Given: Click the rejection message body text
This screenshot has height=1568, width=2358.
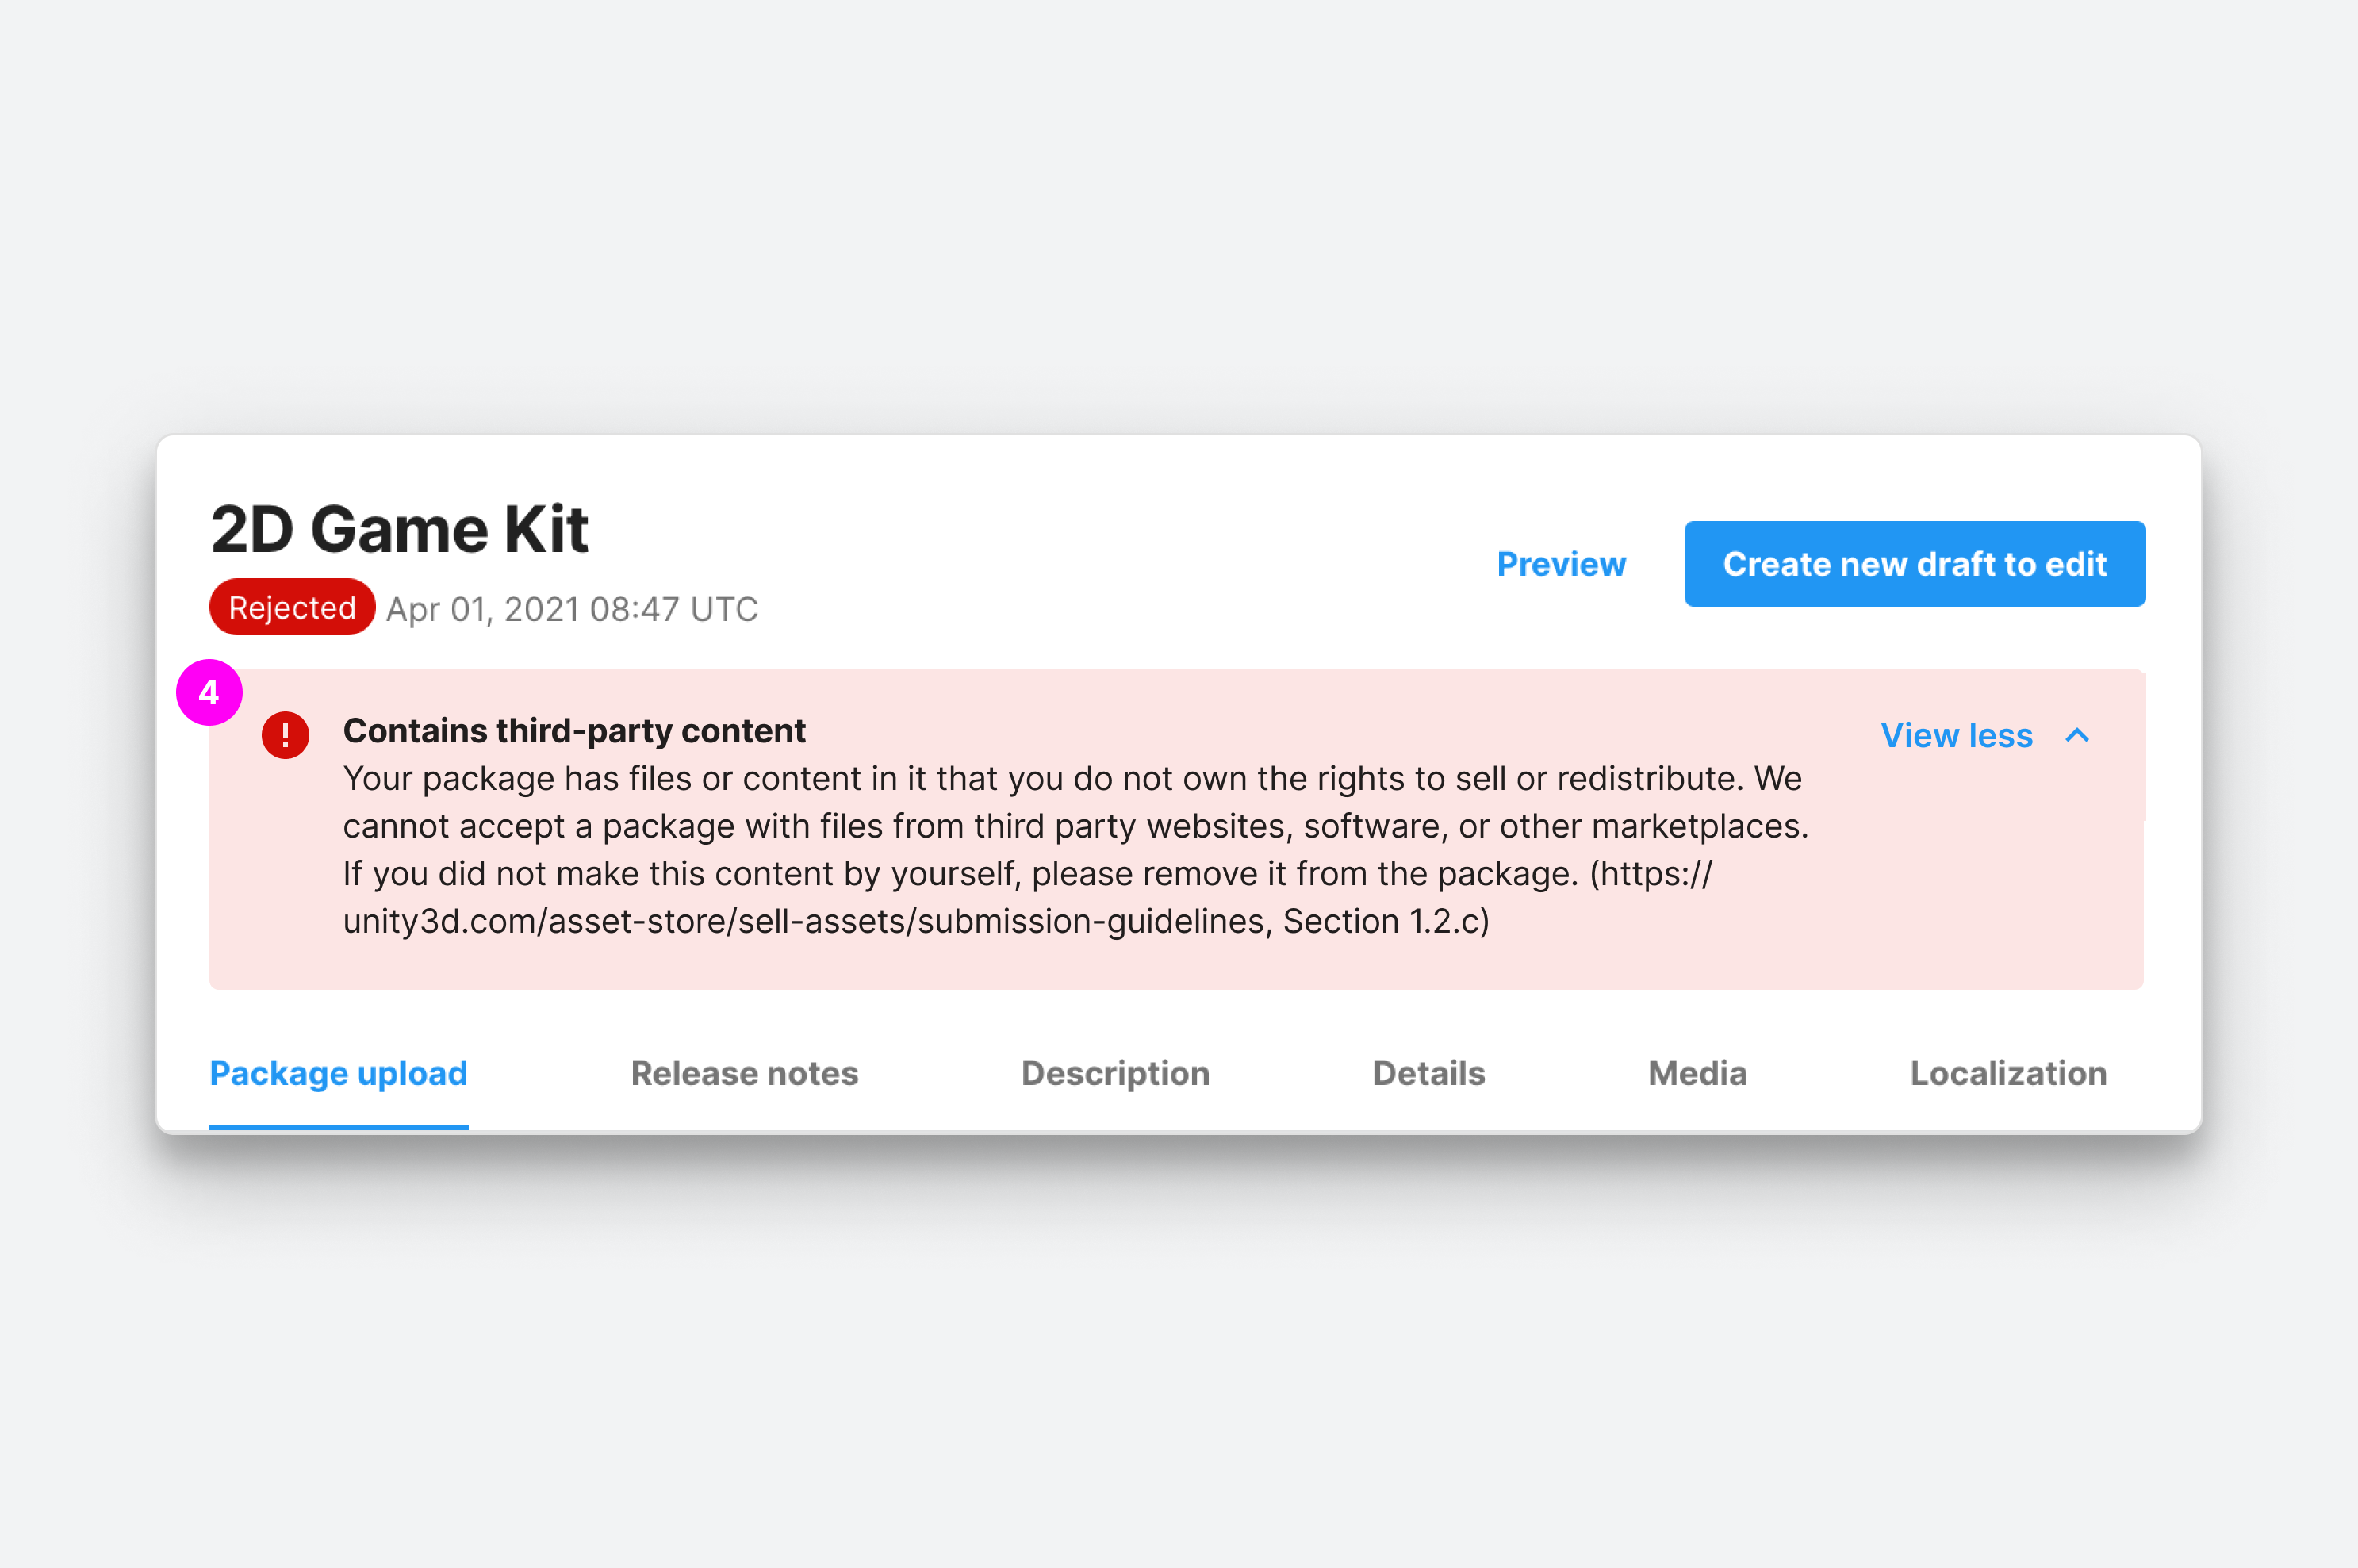Looking at the screenshot, I should click(x=1075, y=849).
